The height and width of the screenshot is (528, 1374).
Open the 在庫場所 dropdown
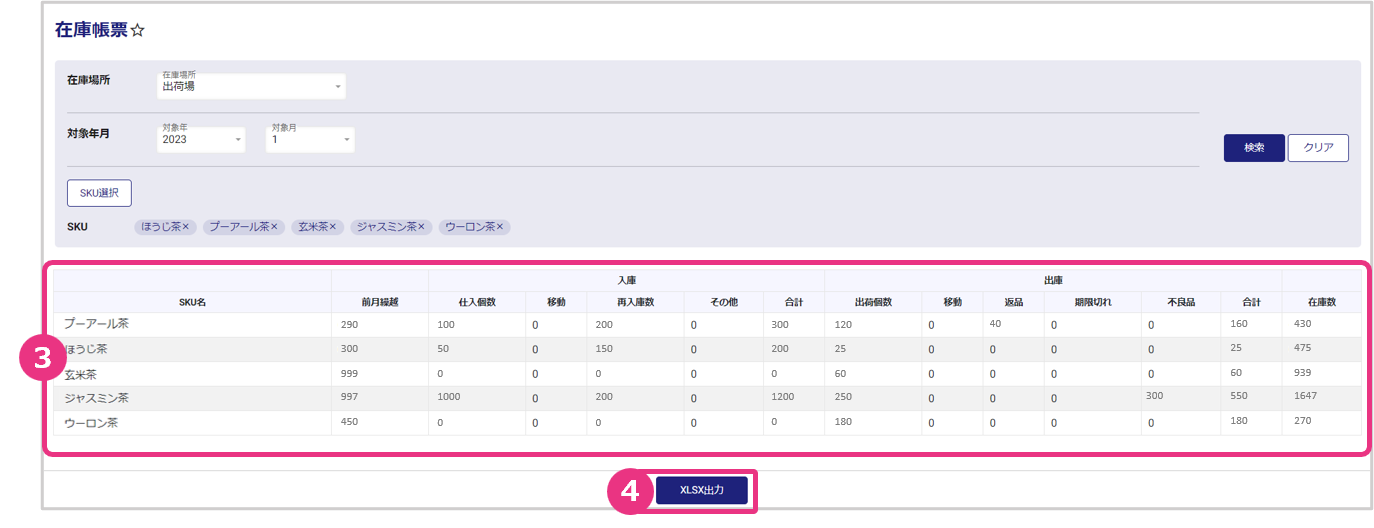pos(251,87)
